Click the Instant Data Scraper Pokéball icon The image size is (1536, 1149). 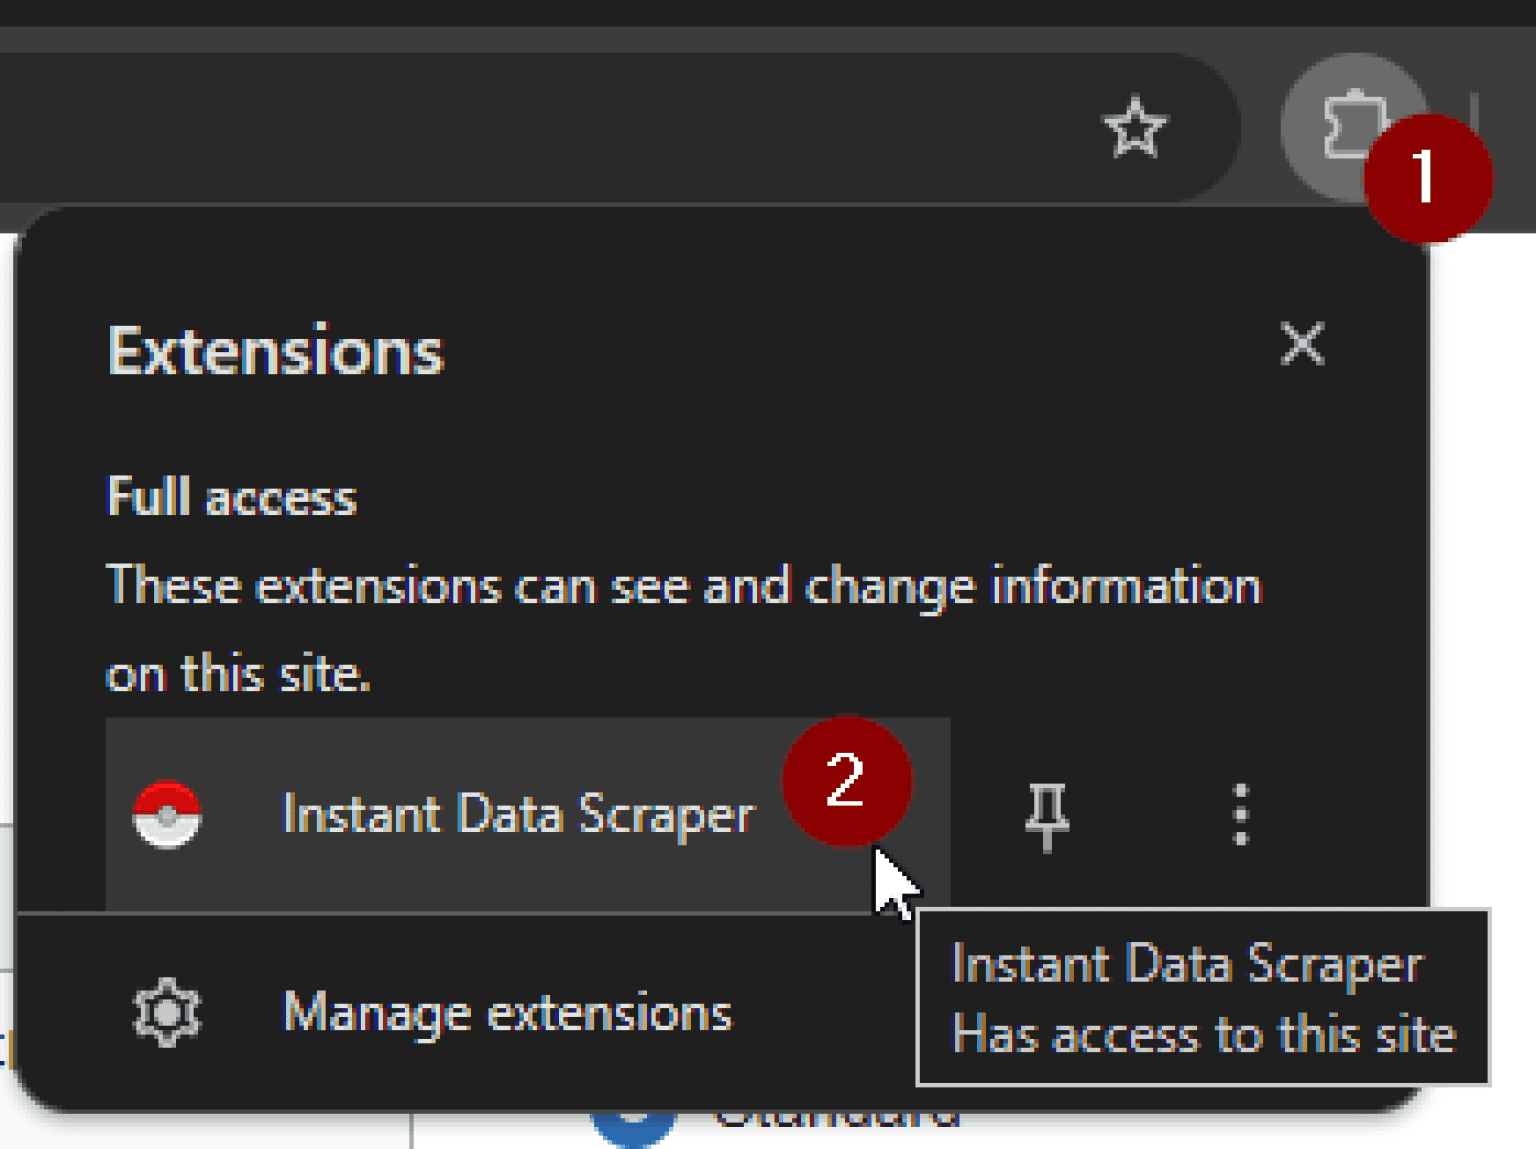[x=168, y=813]
